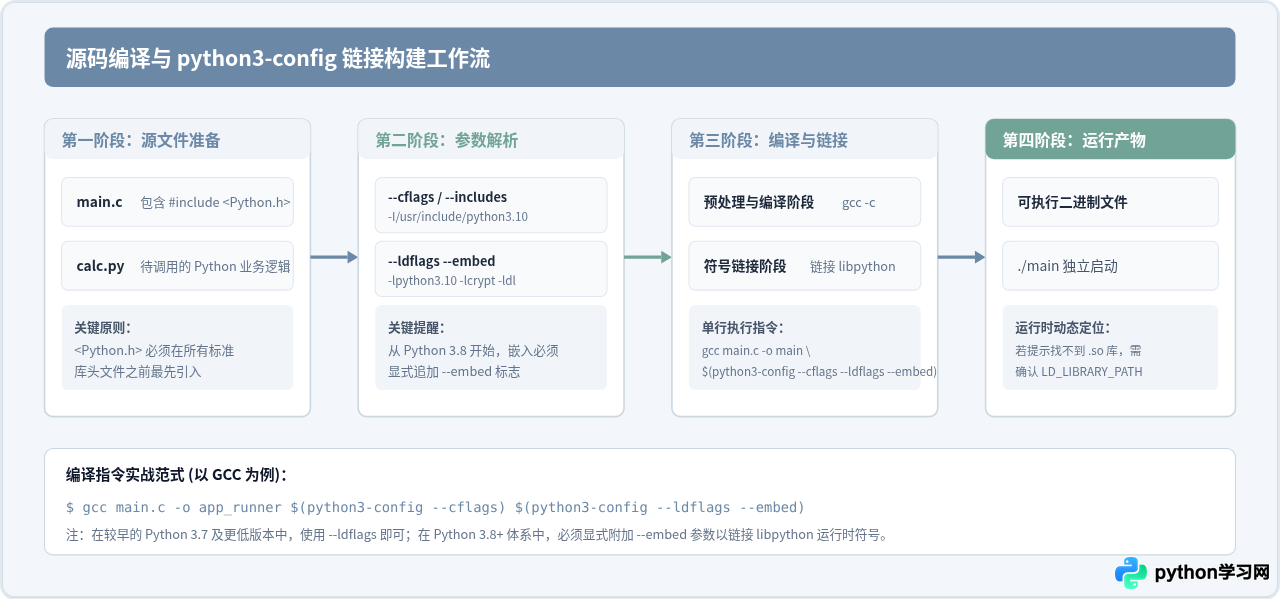Screen dimensions: 1280x600
Task: Click the note line beginning with 注：
Action: 477,534
